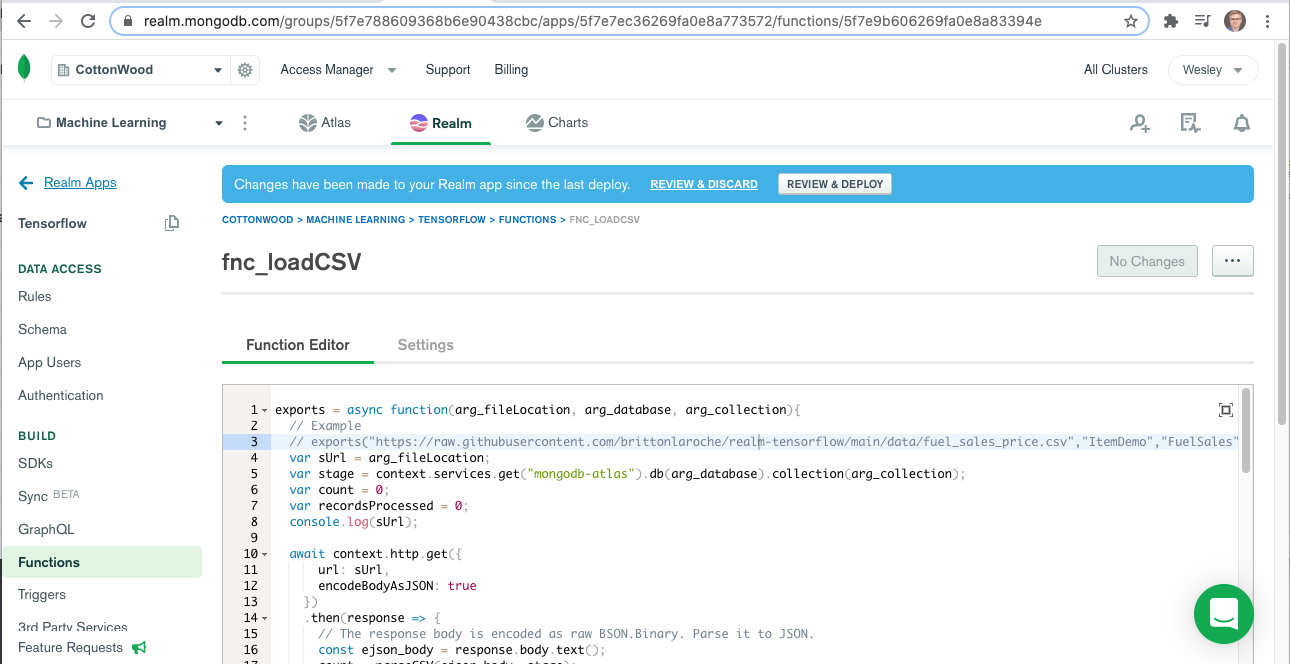The width and height of the screenshot is (1290, 664).
Task: Open Authentication in the sidebar
Action: (x=61, y=396)
